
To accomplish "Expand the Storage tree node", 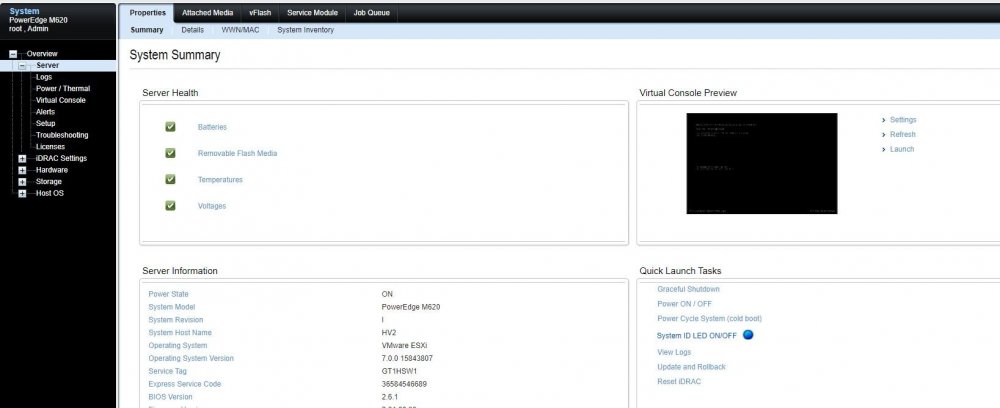I will point(22,182).
